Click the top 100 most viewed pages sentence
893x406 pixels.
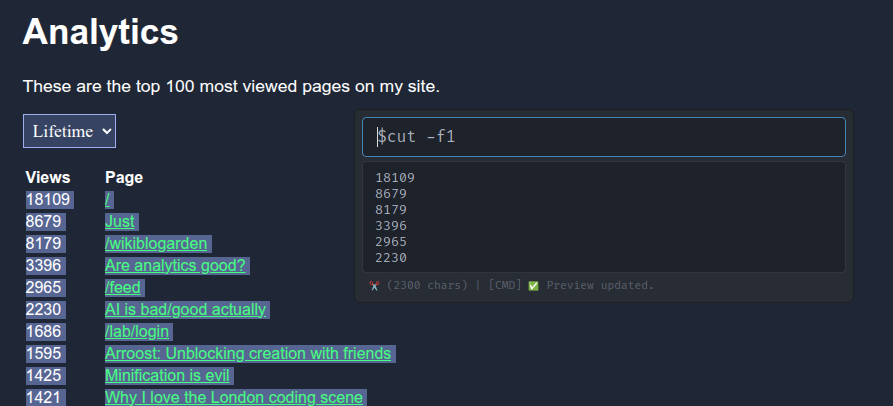point(231,87)
